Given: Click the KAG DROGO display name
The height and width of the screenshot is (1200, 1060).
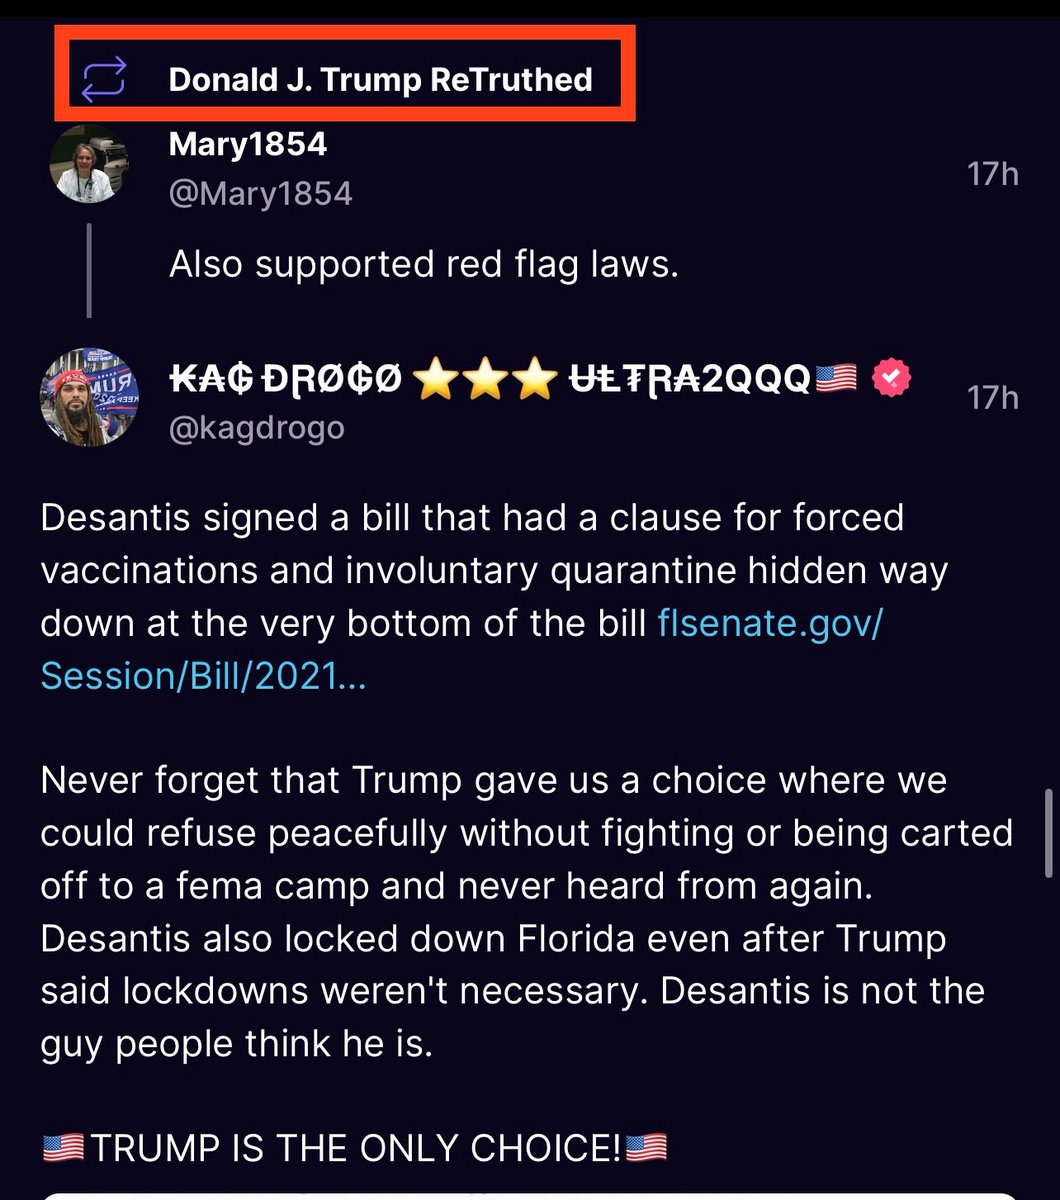Looking at the screenshot, I should (286, 379).
